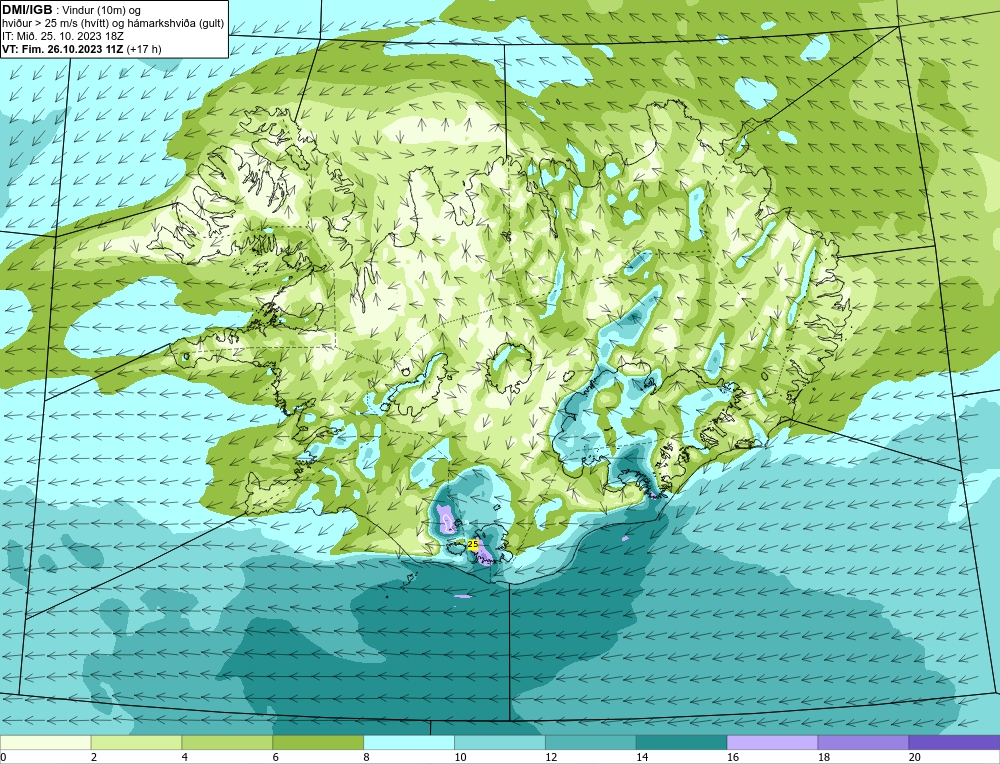Screen dimensions: 1000x764
Task: Click the medium purple 18–20 m/s legend swatch
Action: (863, 742)
